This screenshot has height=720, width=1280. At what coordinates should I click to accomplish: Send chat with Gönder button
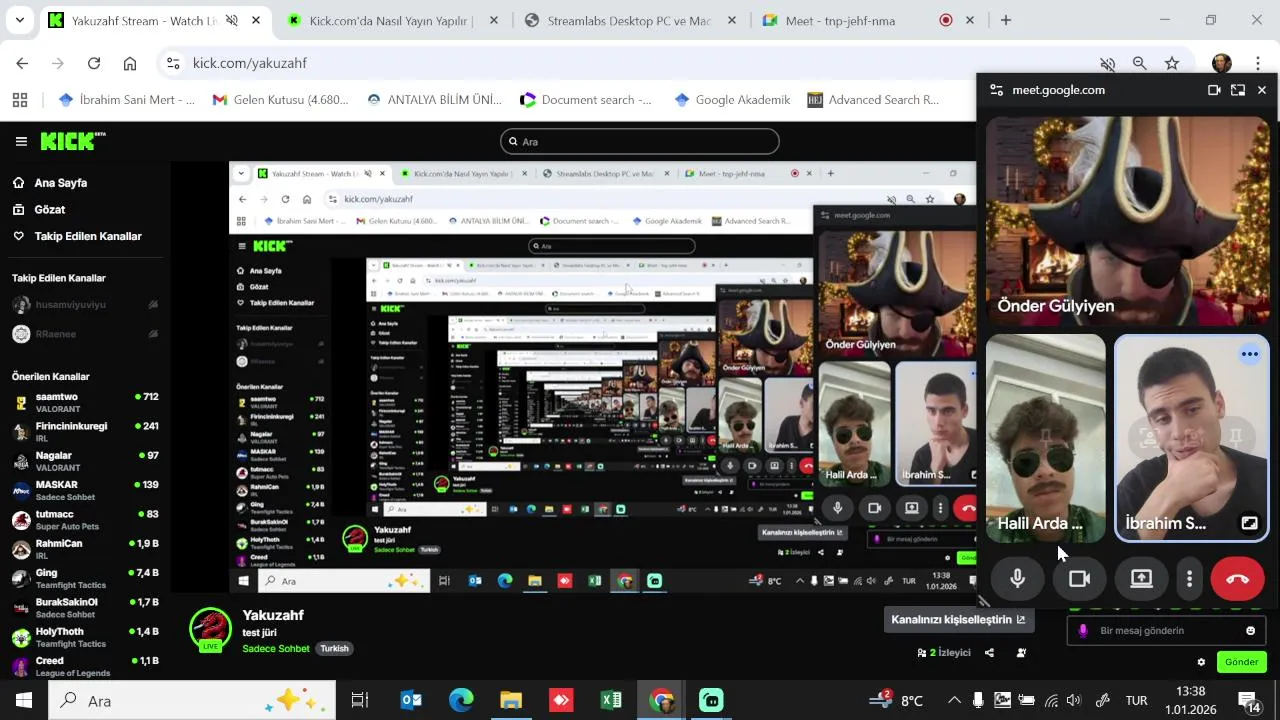point(1241,662)
